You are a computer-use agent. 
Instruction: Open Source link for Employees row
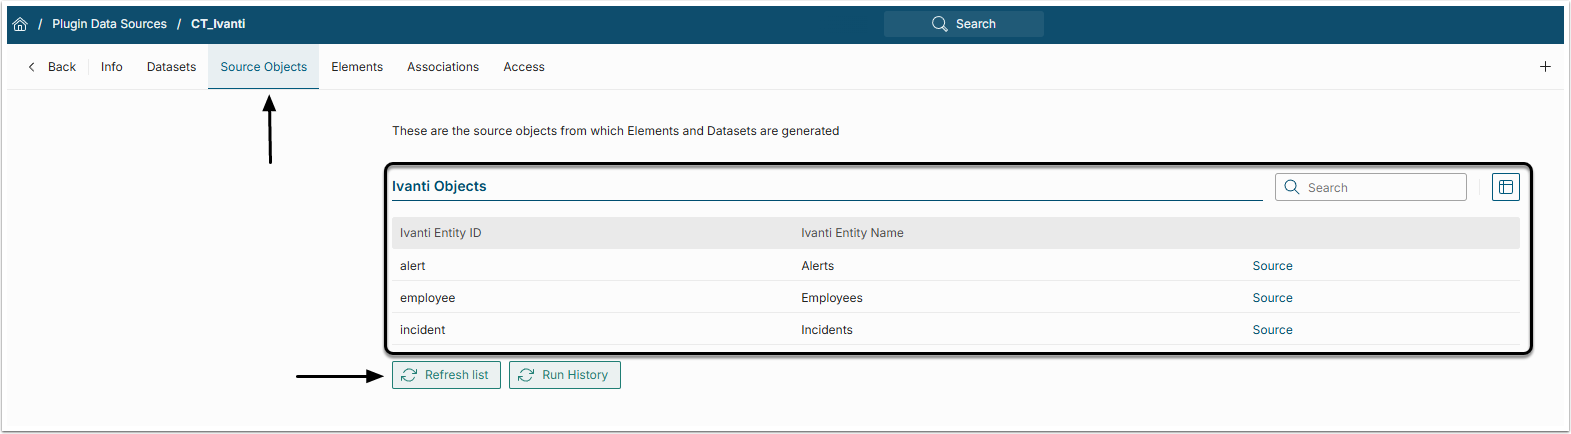coord(1272,298)
